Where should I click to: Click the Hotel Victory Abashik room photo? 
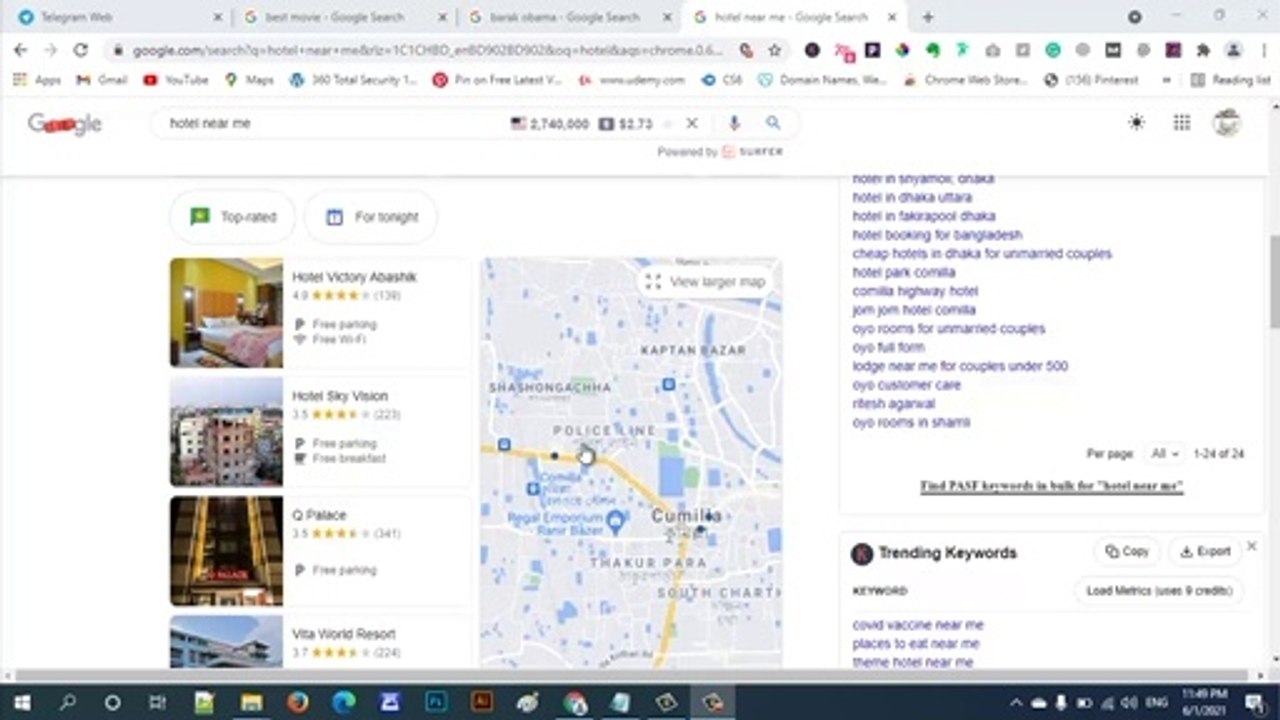click(x=226, y=313)
